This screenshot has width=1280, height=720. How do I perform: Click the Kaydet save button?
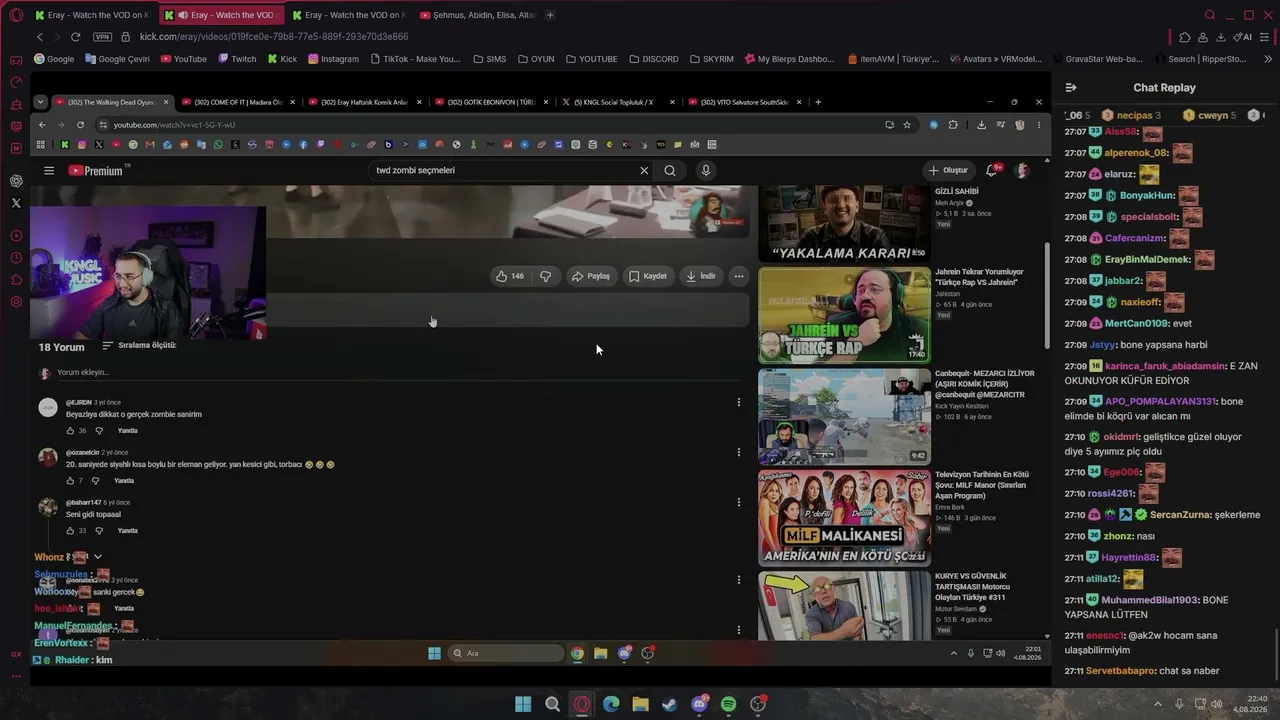tap(647, 276)
